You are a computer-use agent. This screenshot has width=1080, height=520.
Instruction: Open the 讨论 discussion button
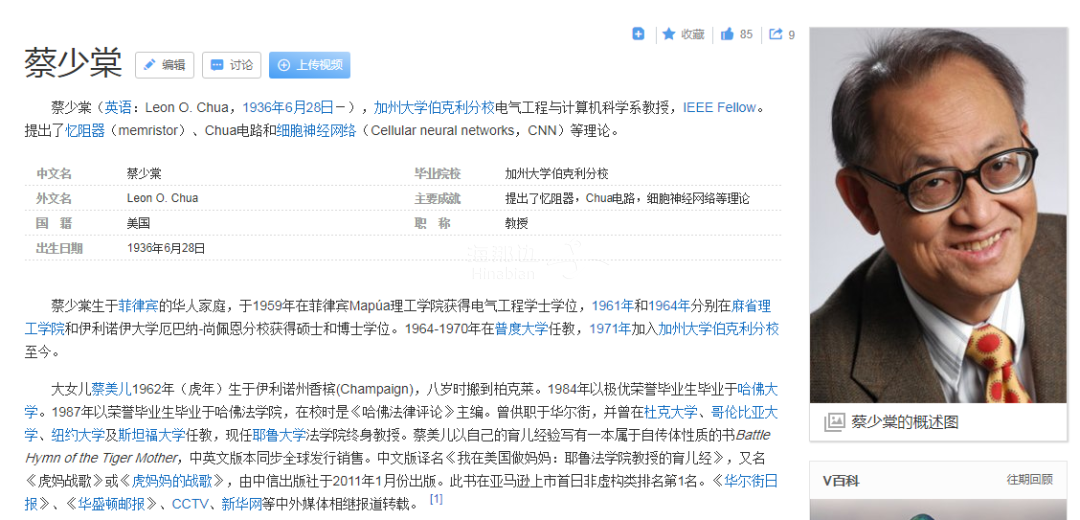[x=231, y=65]
